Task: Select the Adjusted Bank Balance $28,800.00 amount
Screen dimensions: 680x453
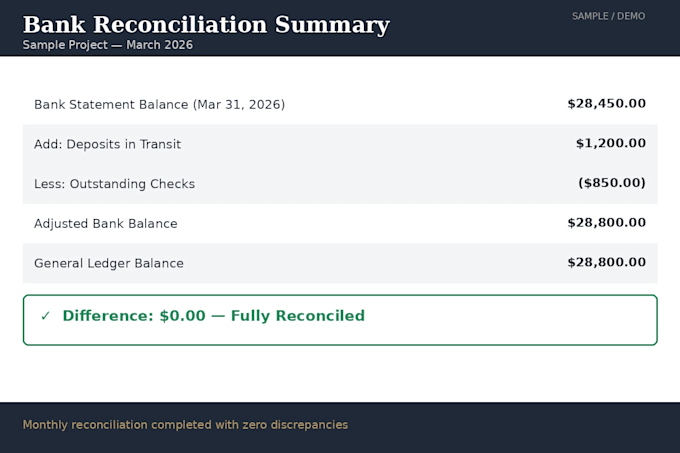Action: [606, 223]
